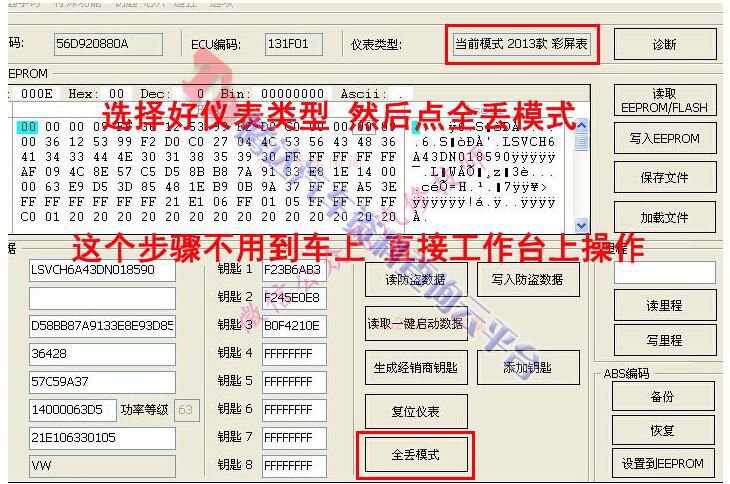
Task: Click the 保存文件 button
Action: [665, 177]
